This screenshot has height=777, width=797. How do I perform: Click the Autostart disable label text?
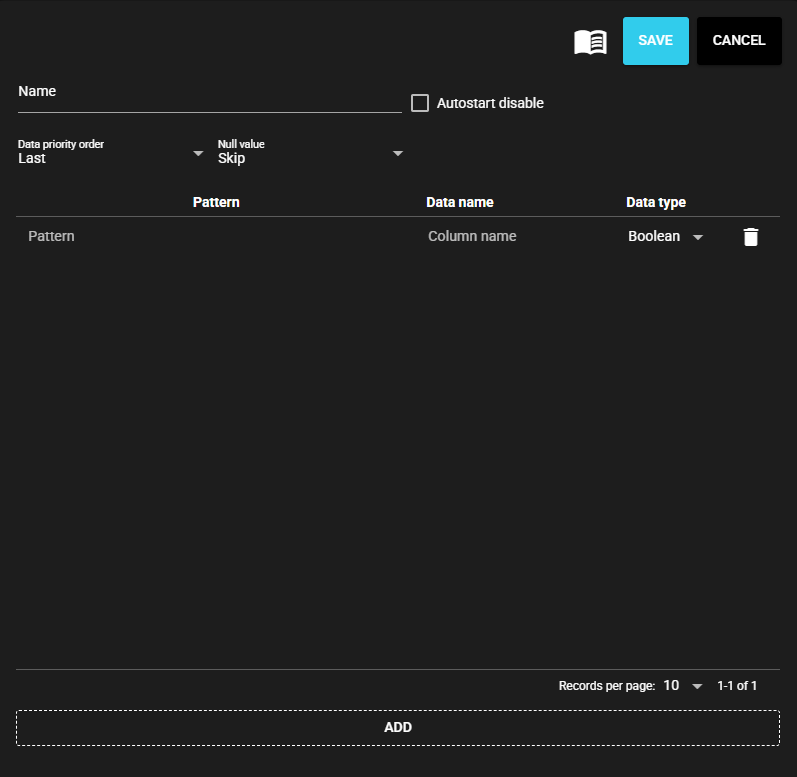coord(490,103)
